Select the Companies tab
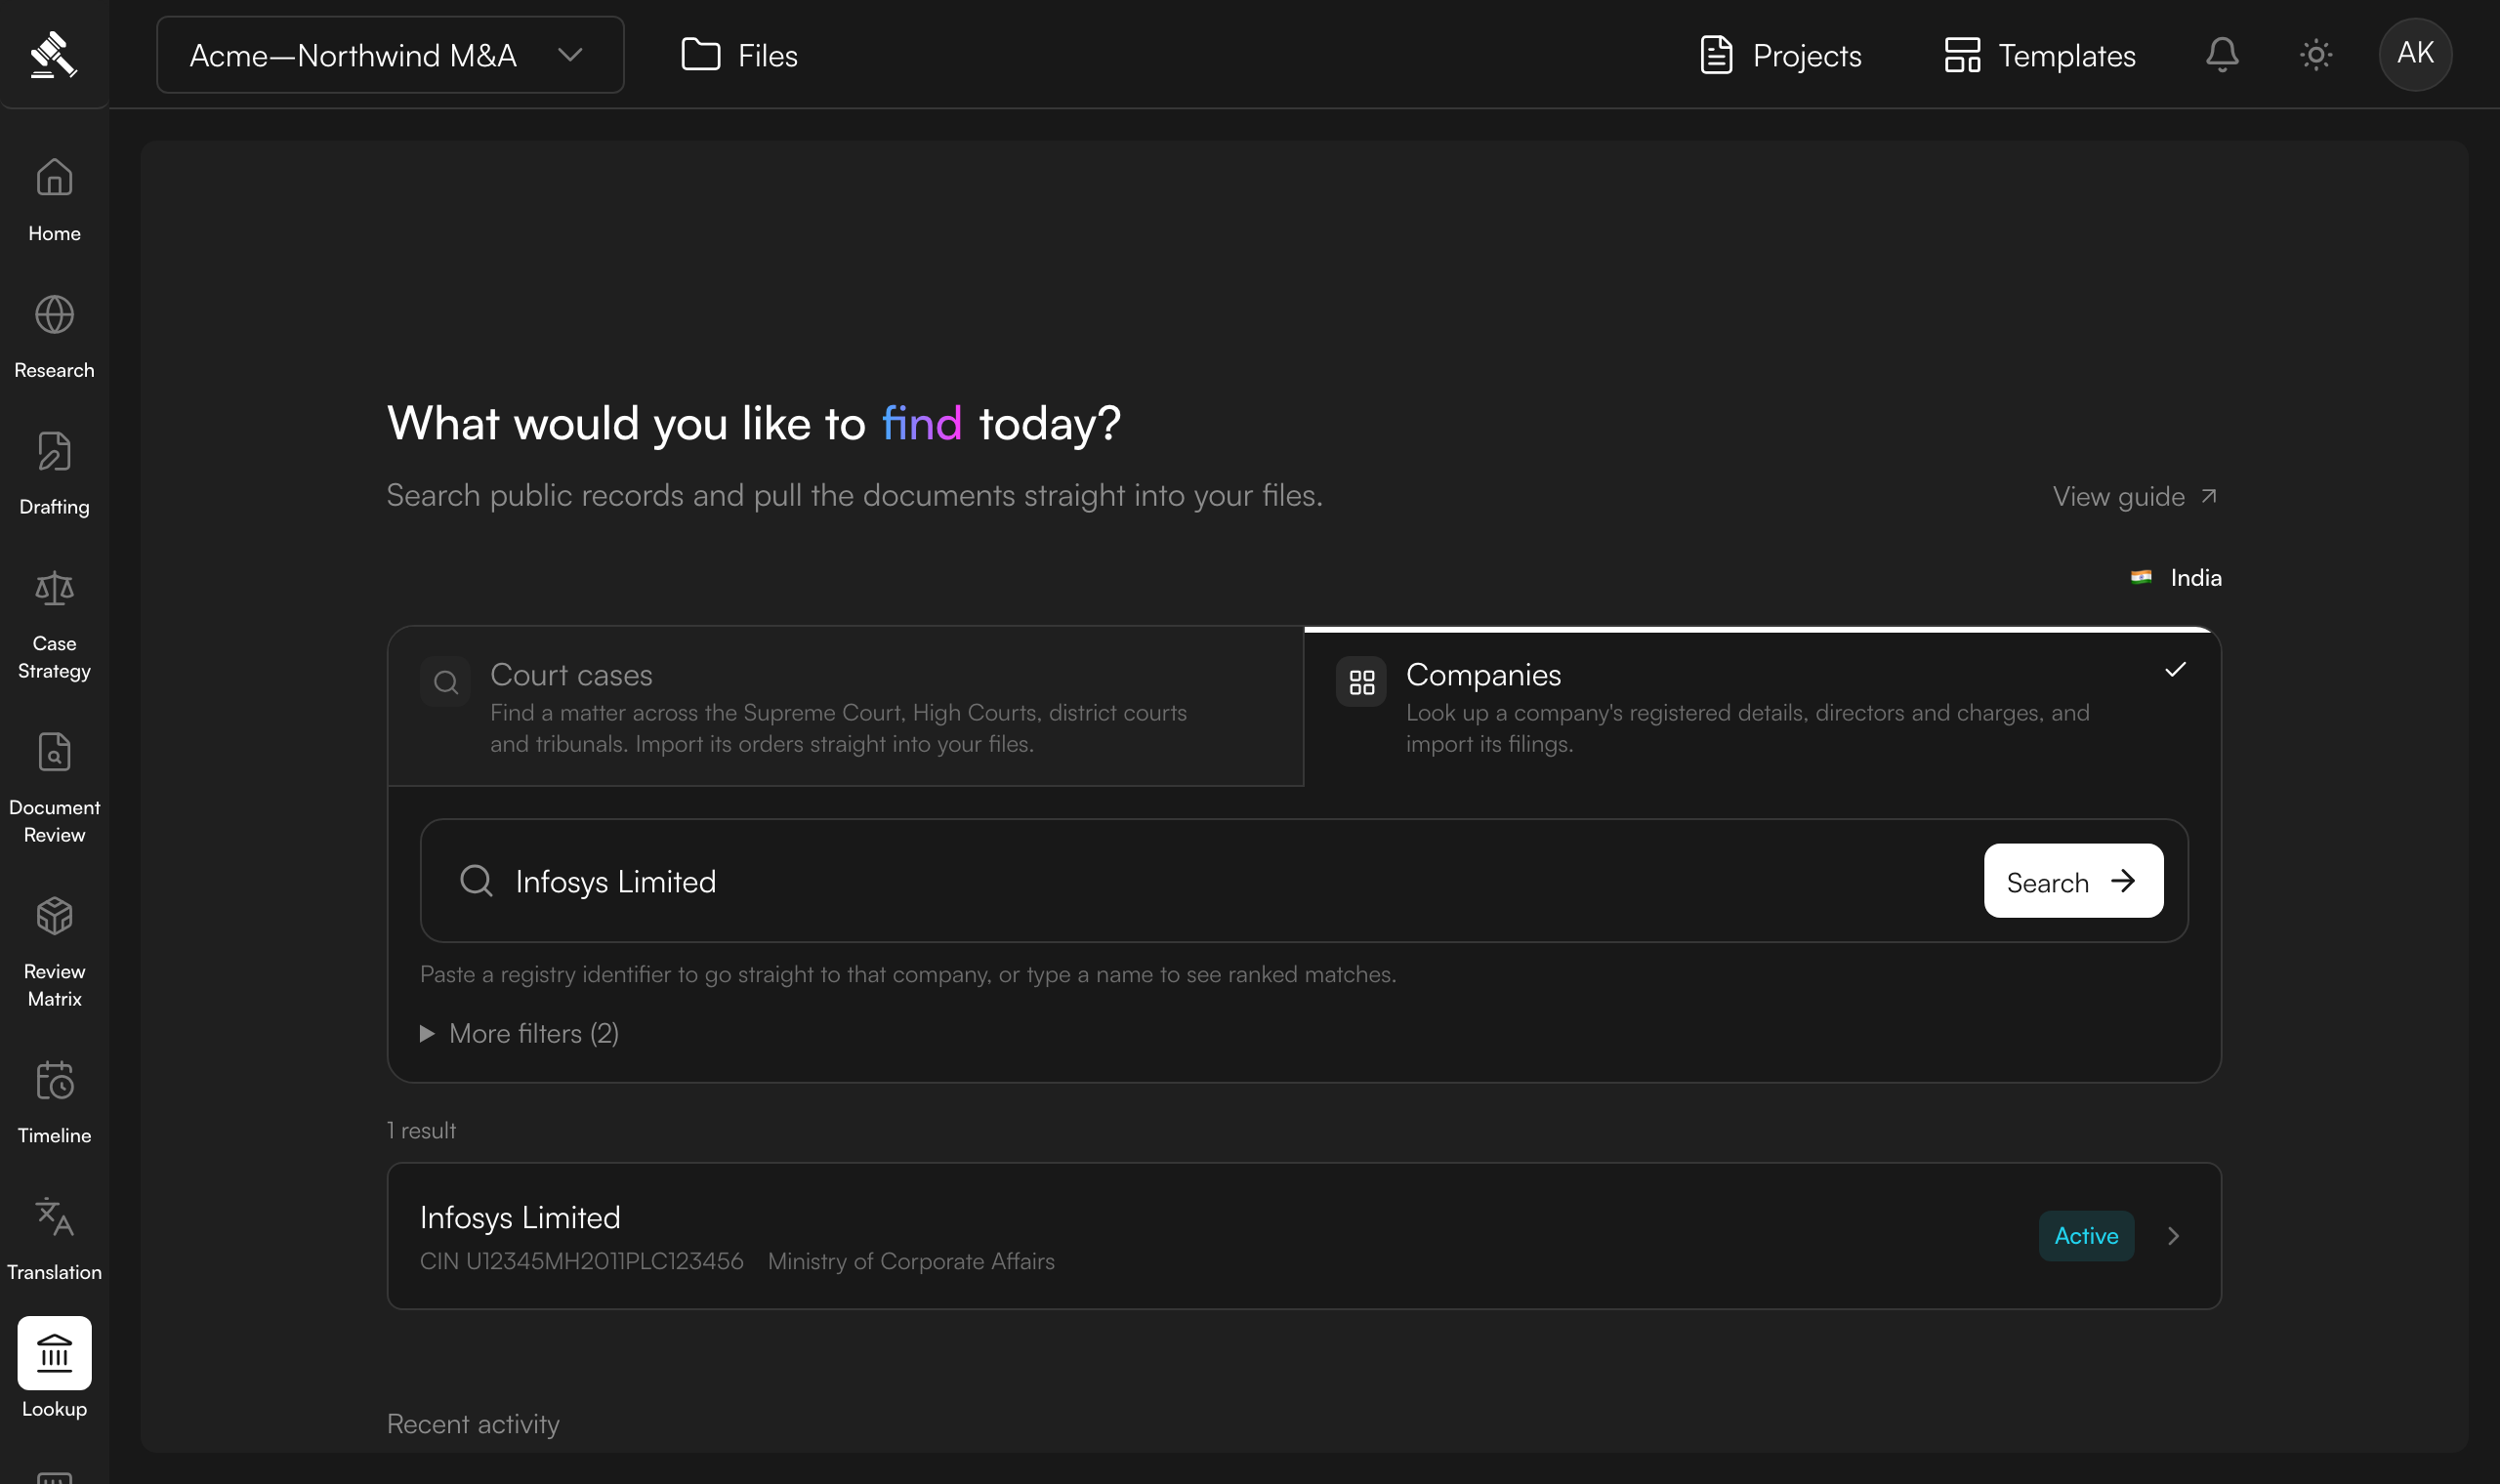 pyautogui.click(x=1762, y=706)
